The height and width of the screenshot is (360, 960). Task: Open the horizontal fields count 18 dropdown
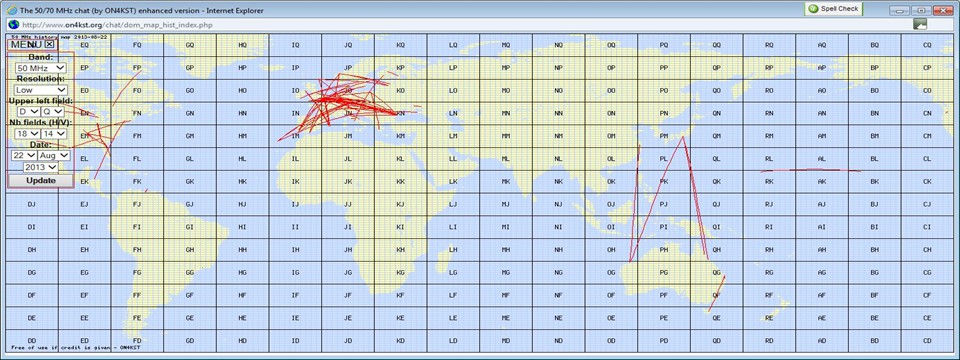(x=28, y=133)
